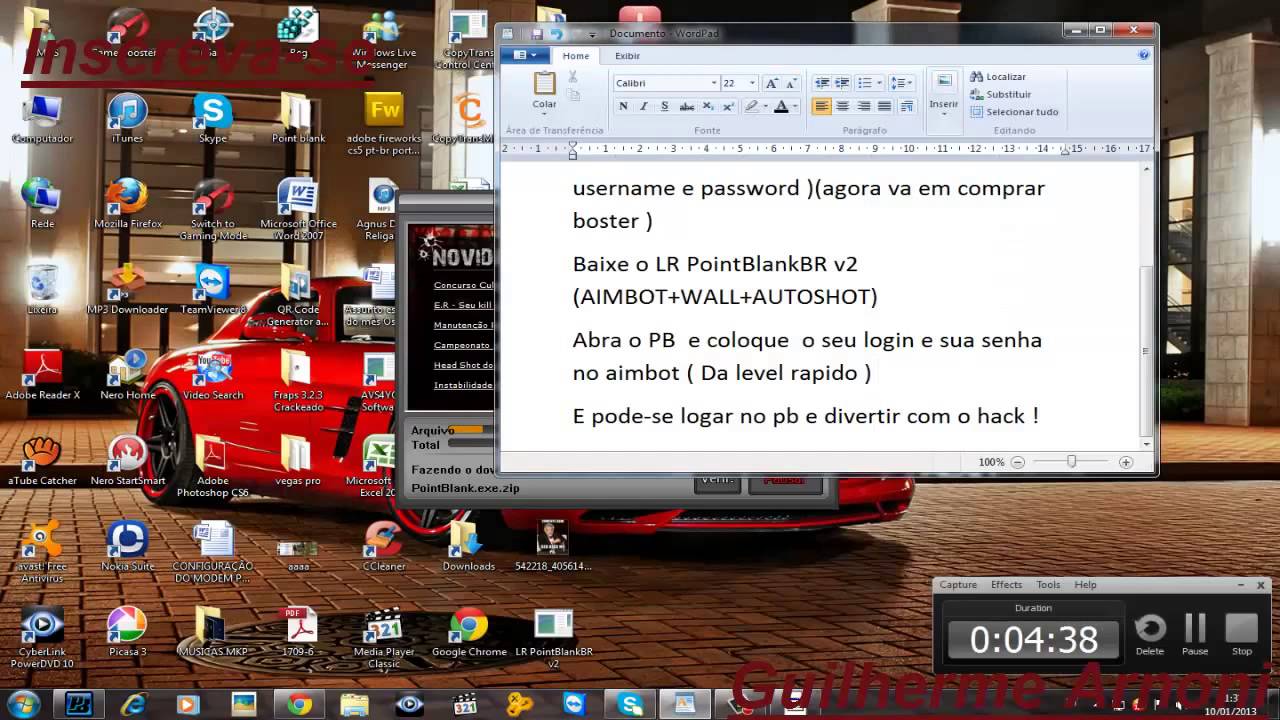Open the Lixeira recycle bin
This screenshot has height=720, width=1280.
(x=42, y=290)
